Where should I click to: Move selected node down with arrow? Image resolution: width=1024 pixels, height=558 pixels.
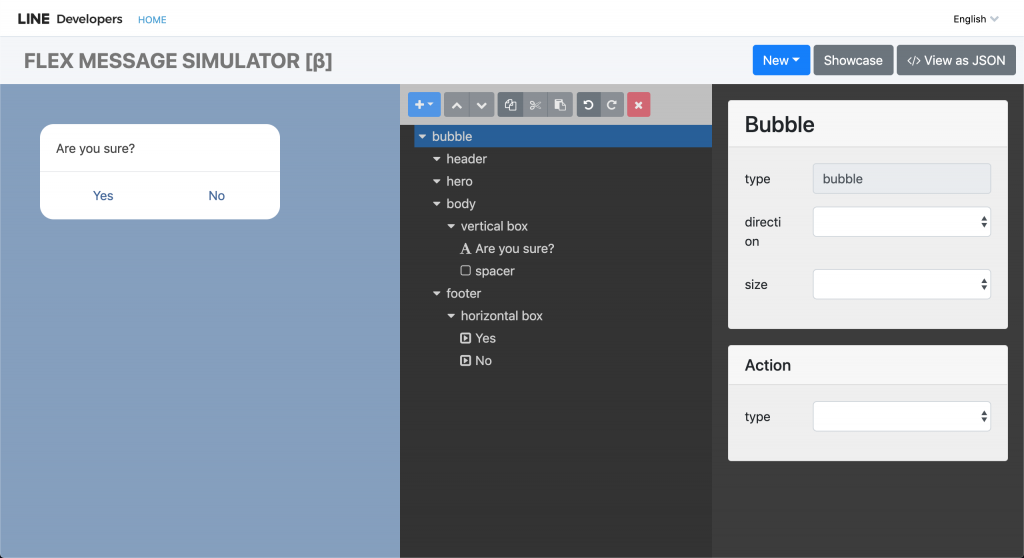coord(481,105)
